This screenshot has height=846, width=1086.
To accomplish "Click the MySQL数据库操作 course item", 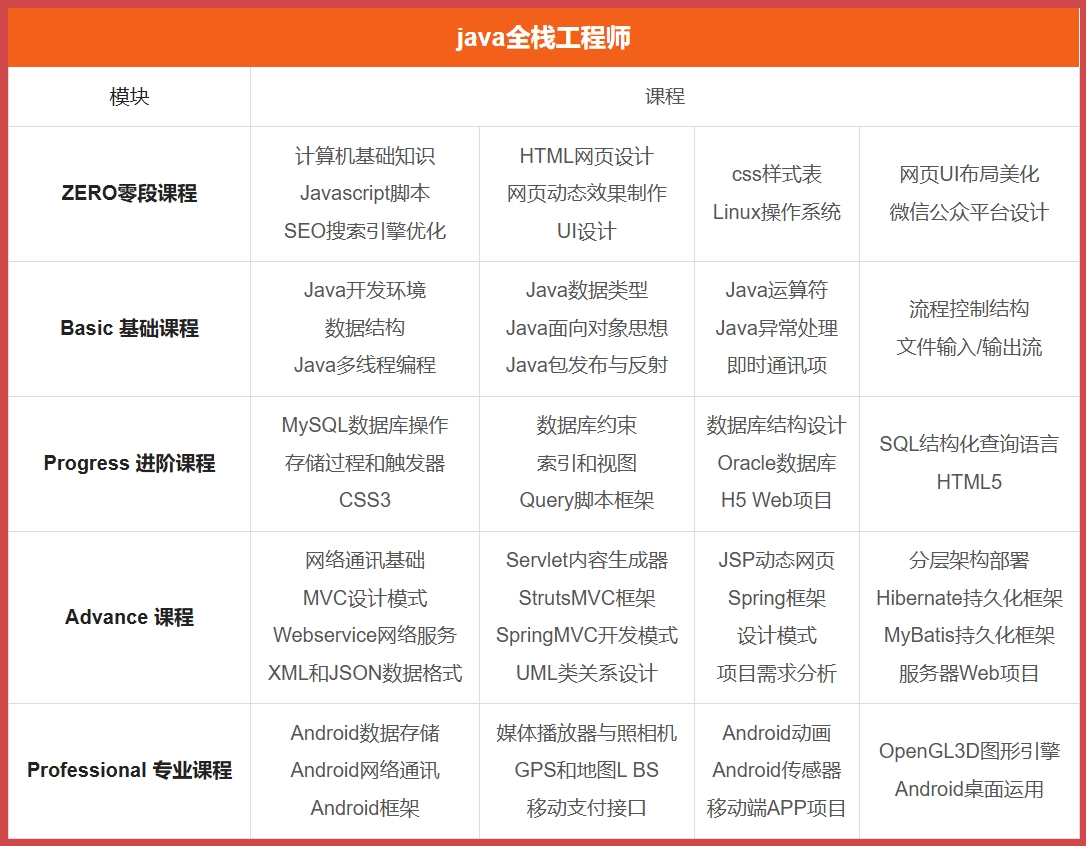I will point(366,425).
